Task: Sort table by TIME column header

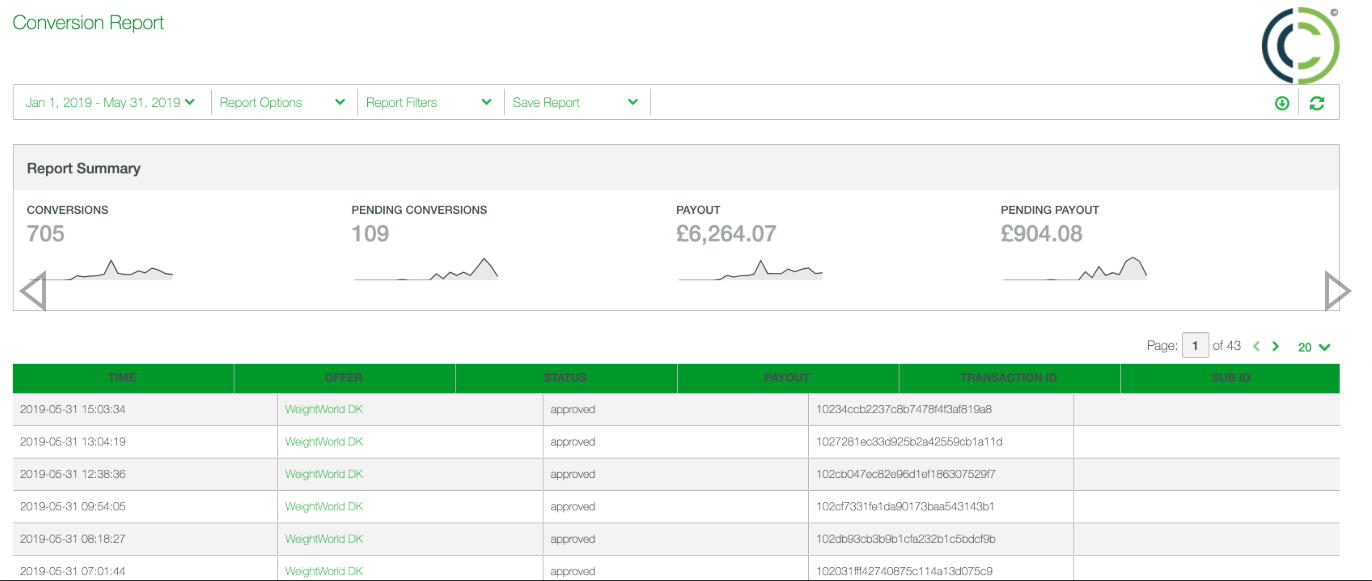Action: [x=122, y=378]
